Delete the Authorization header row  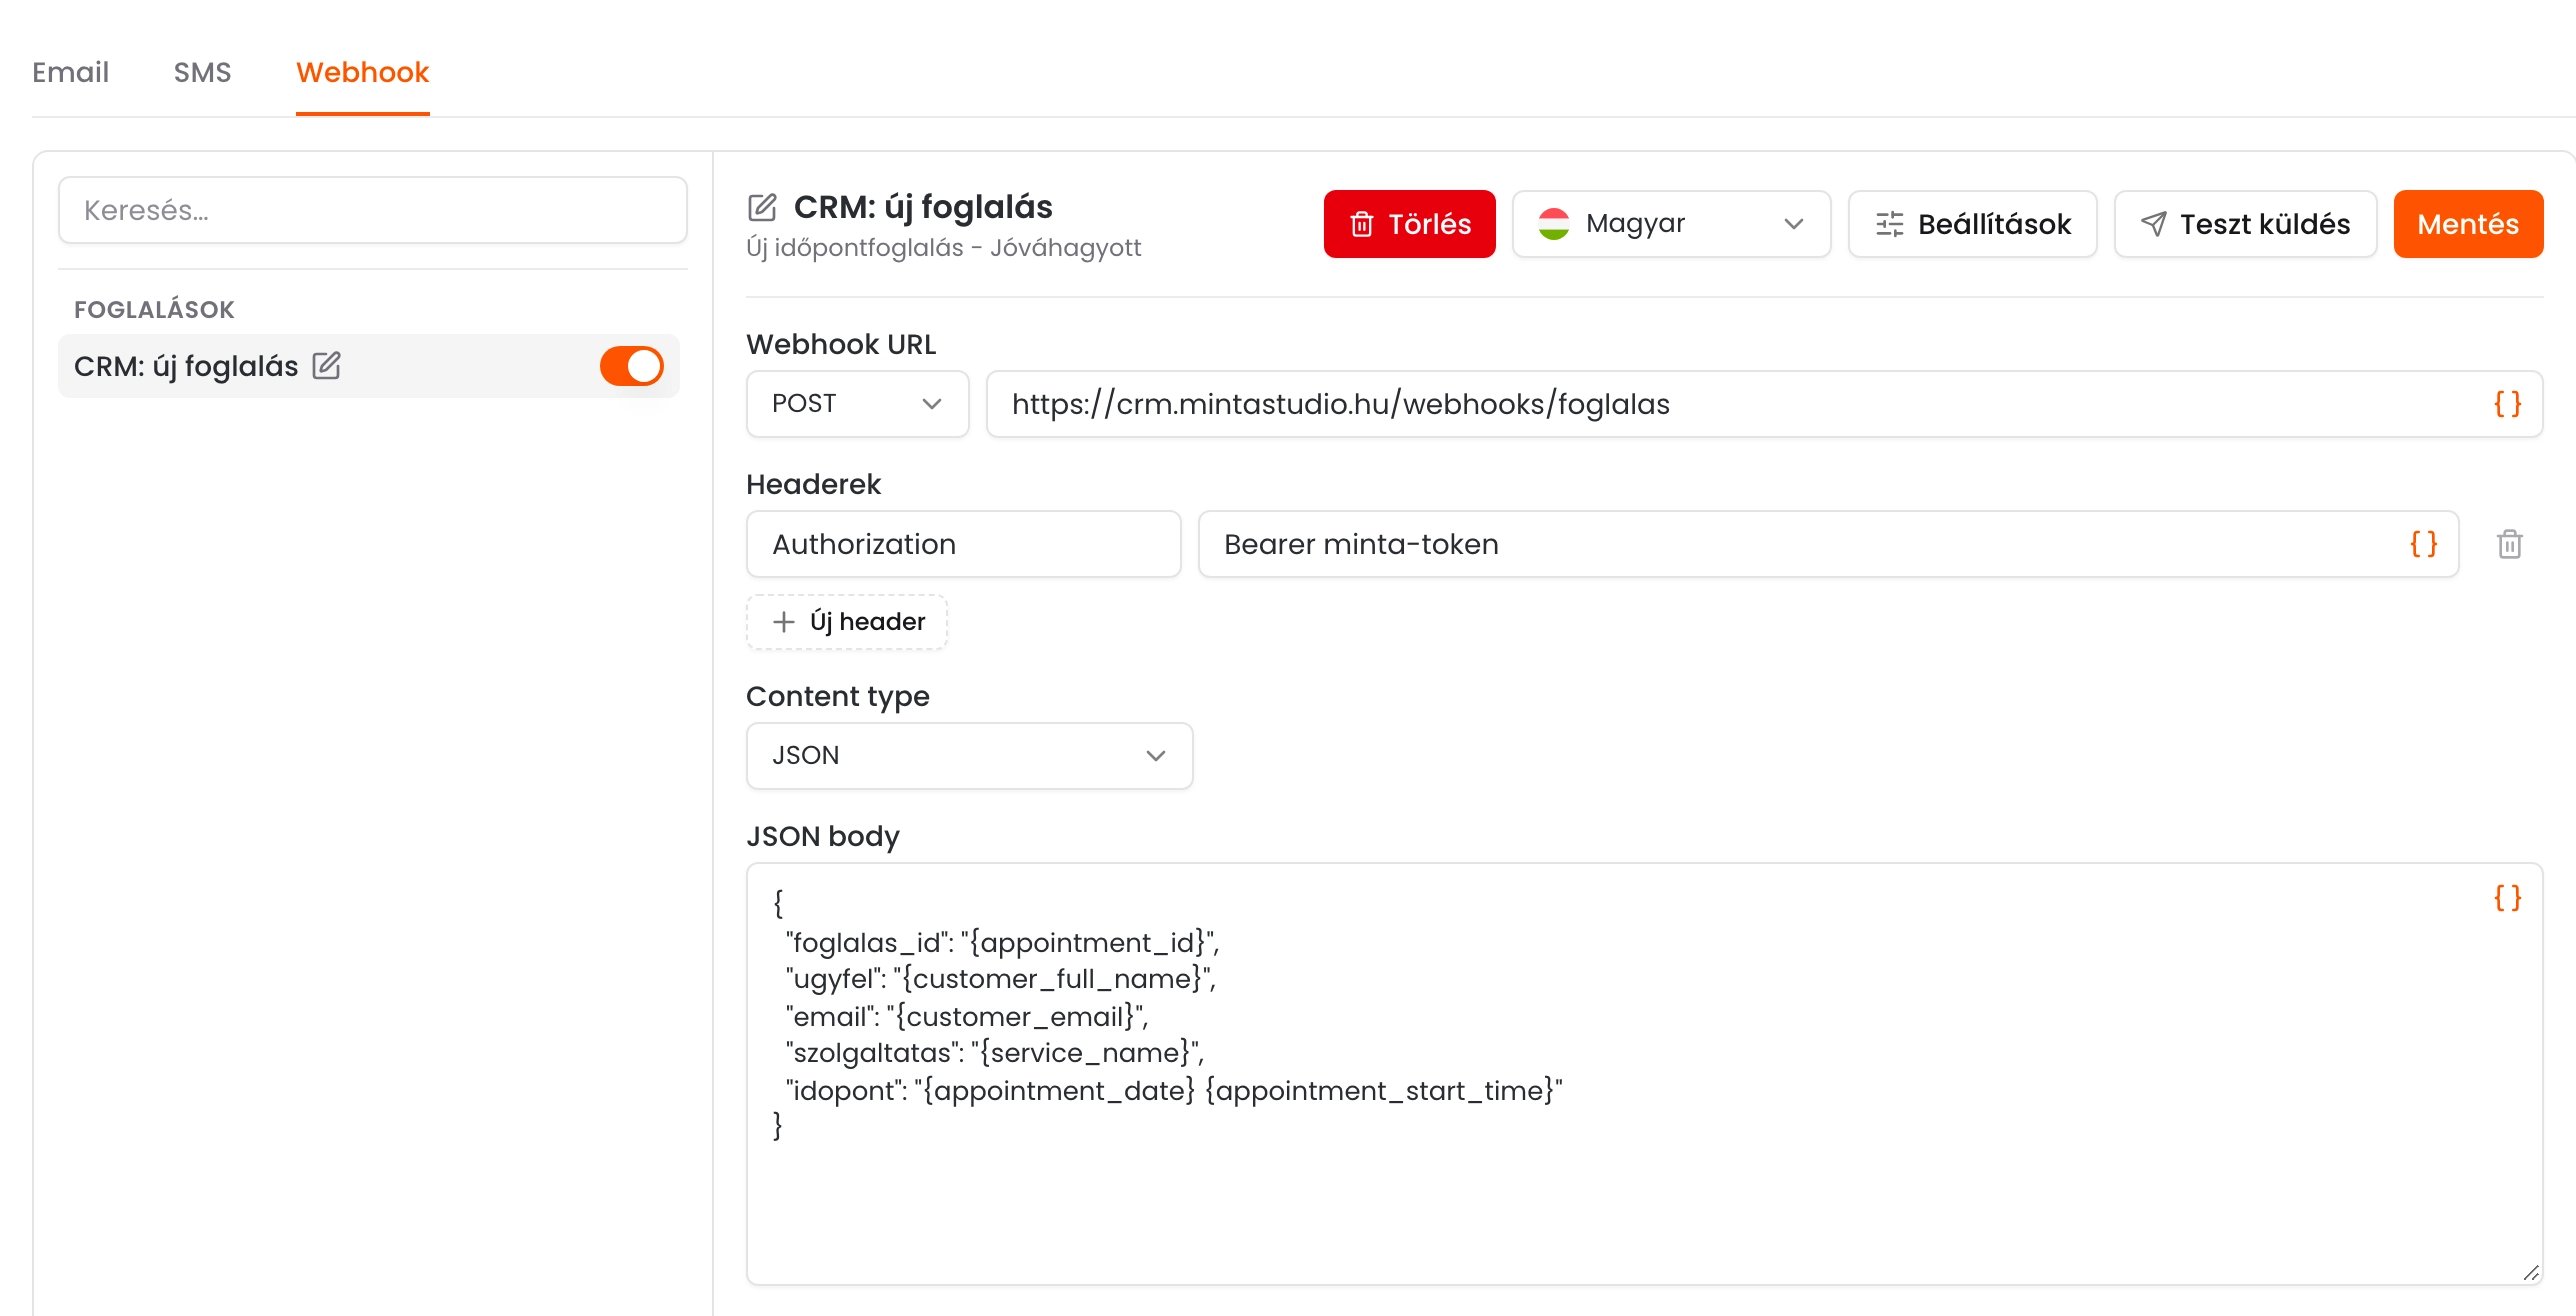point(2509,544)
